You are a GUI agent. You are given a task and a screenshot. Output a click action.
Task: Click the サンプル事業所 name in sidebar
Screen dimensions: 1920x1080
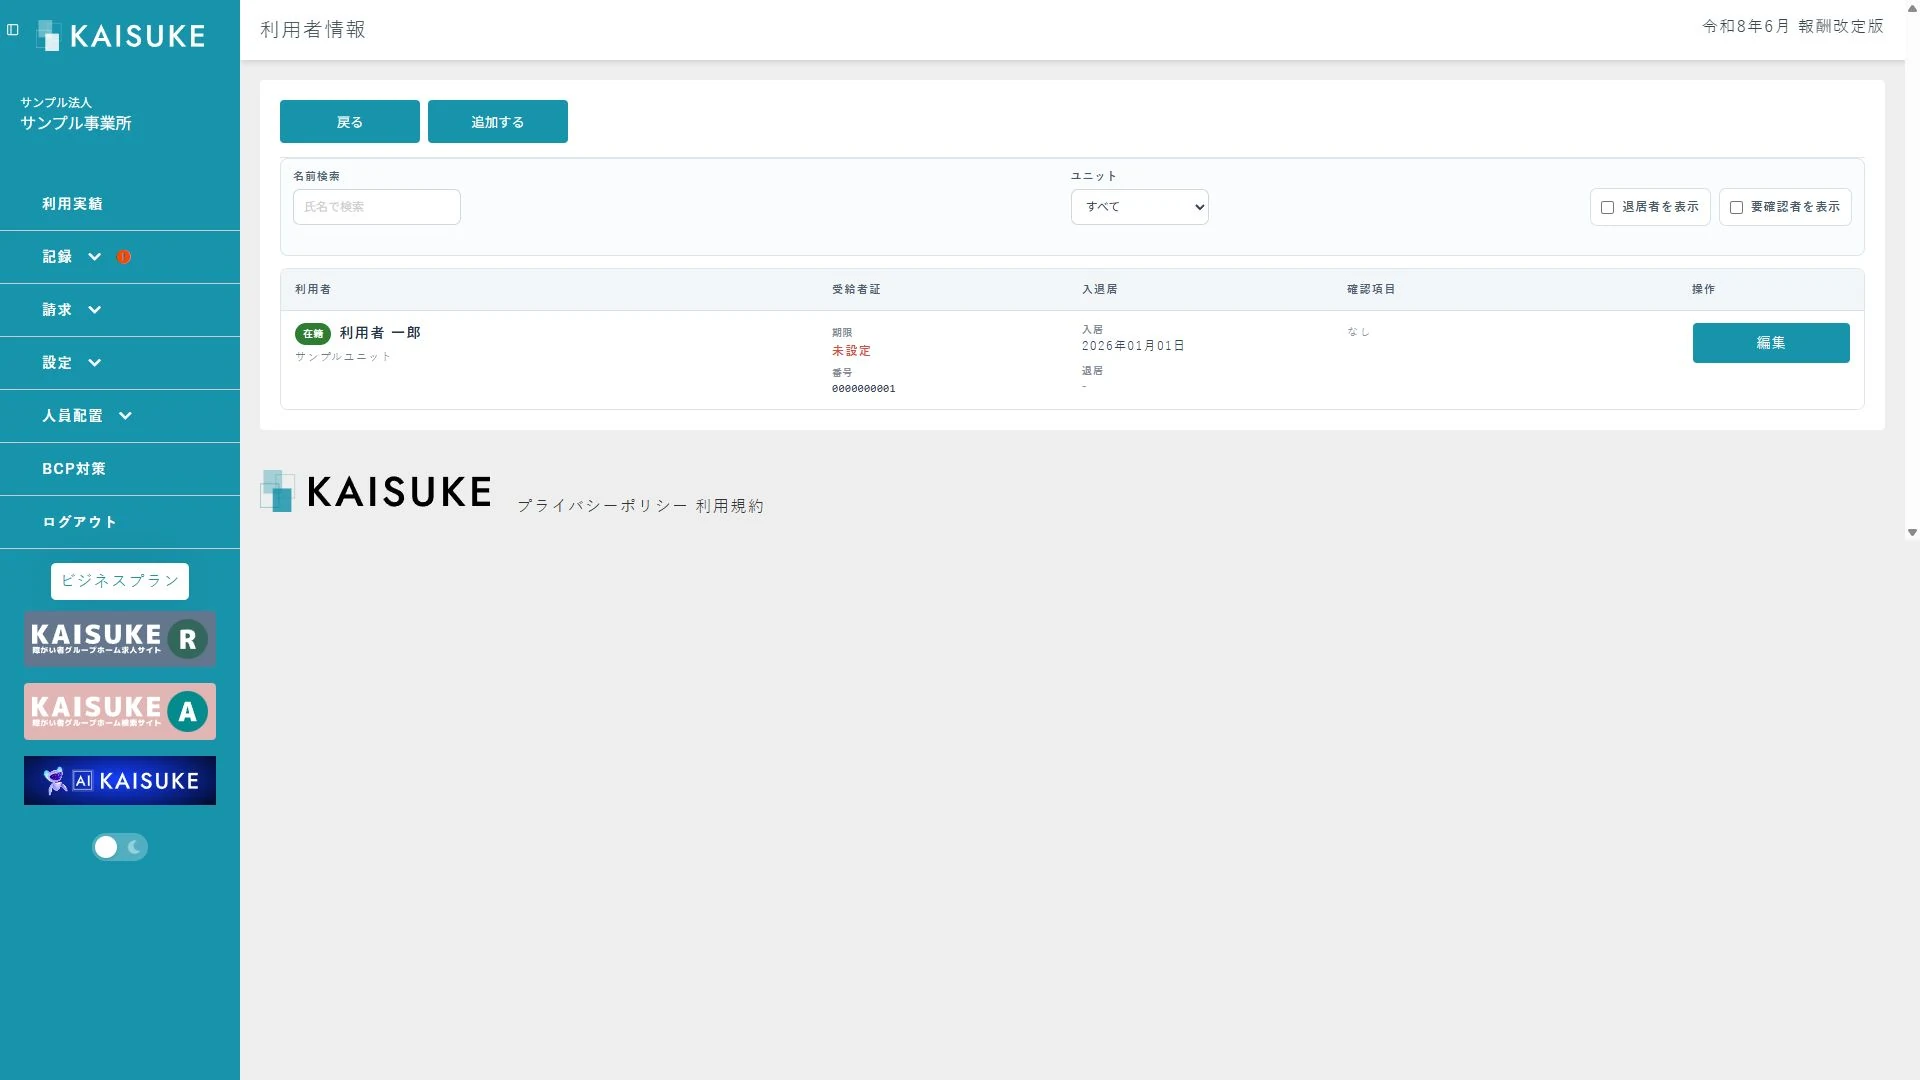point(76,123)
